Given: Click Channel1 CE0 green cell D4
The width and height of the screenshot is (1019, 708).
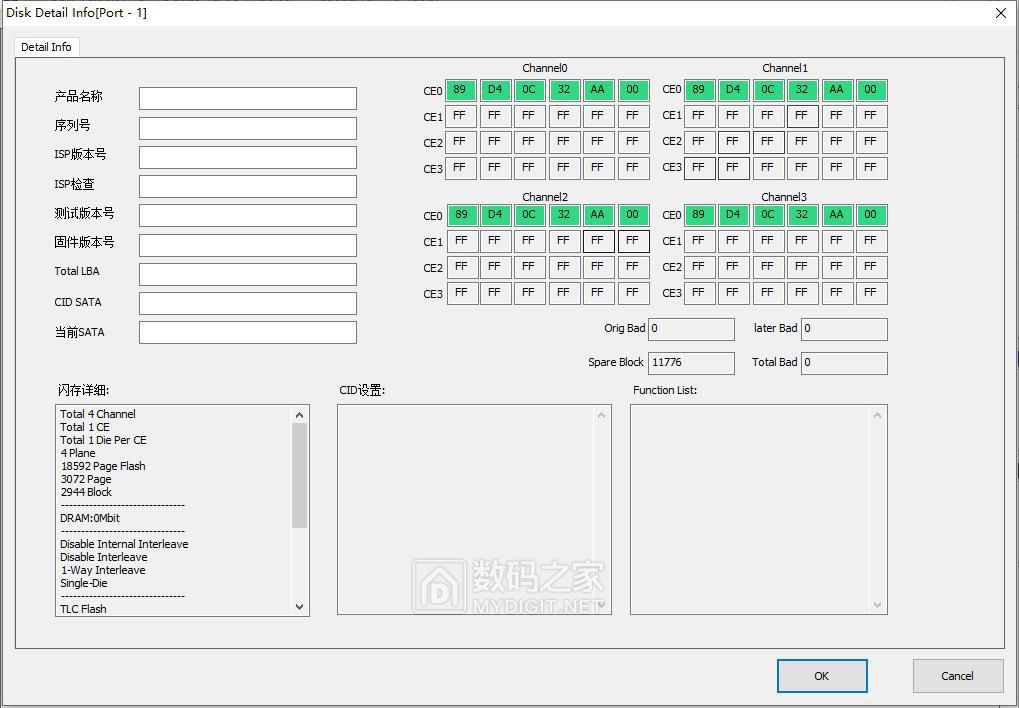Looking at the screenshot, I should tap(733, 90).
